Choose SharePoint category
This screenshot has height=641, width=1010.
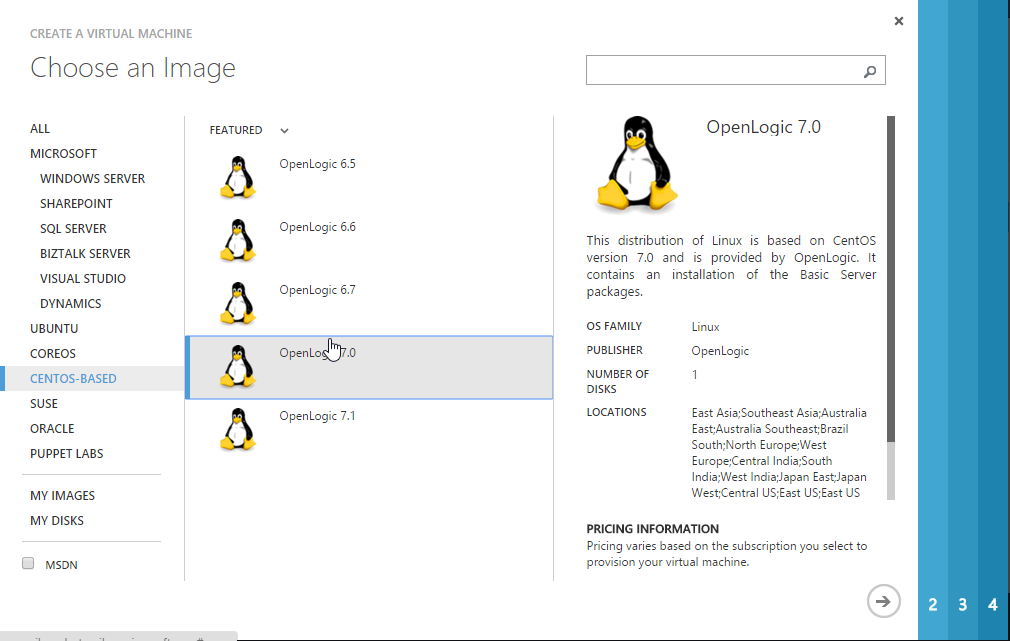tap(76, 204)
